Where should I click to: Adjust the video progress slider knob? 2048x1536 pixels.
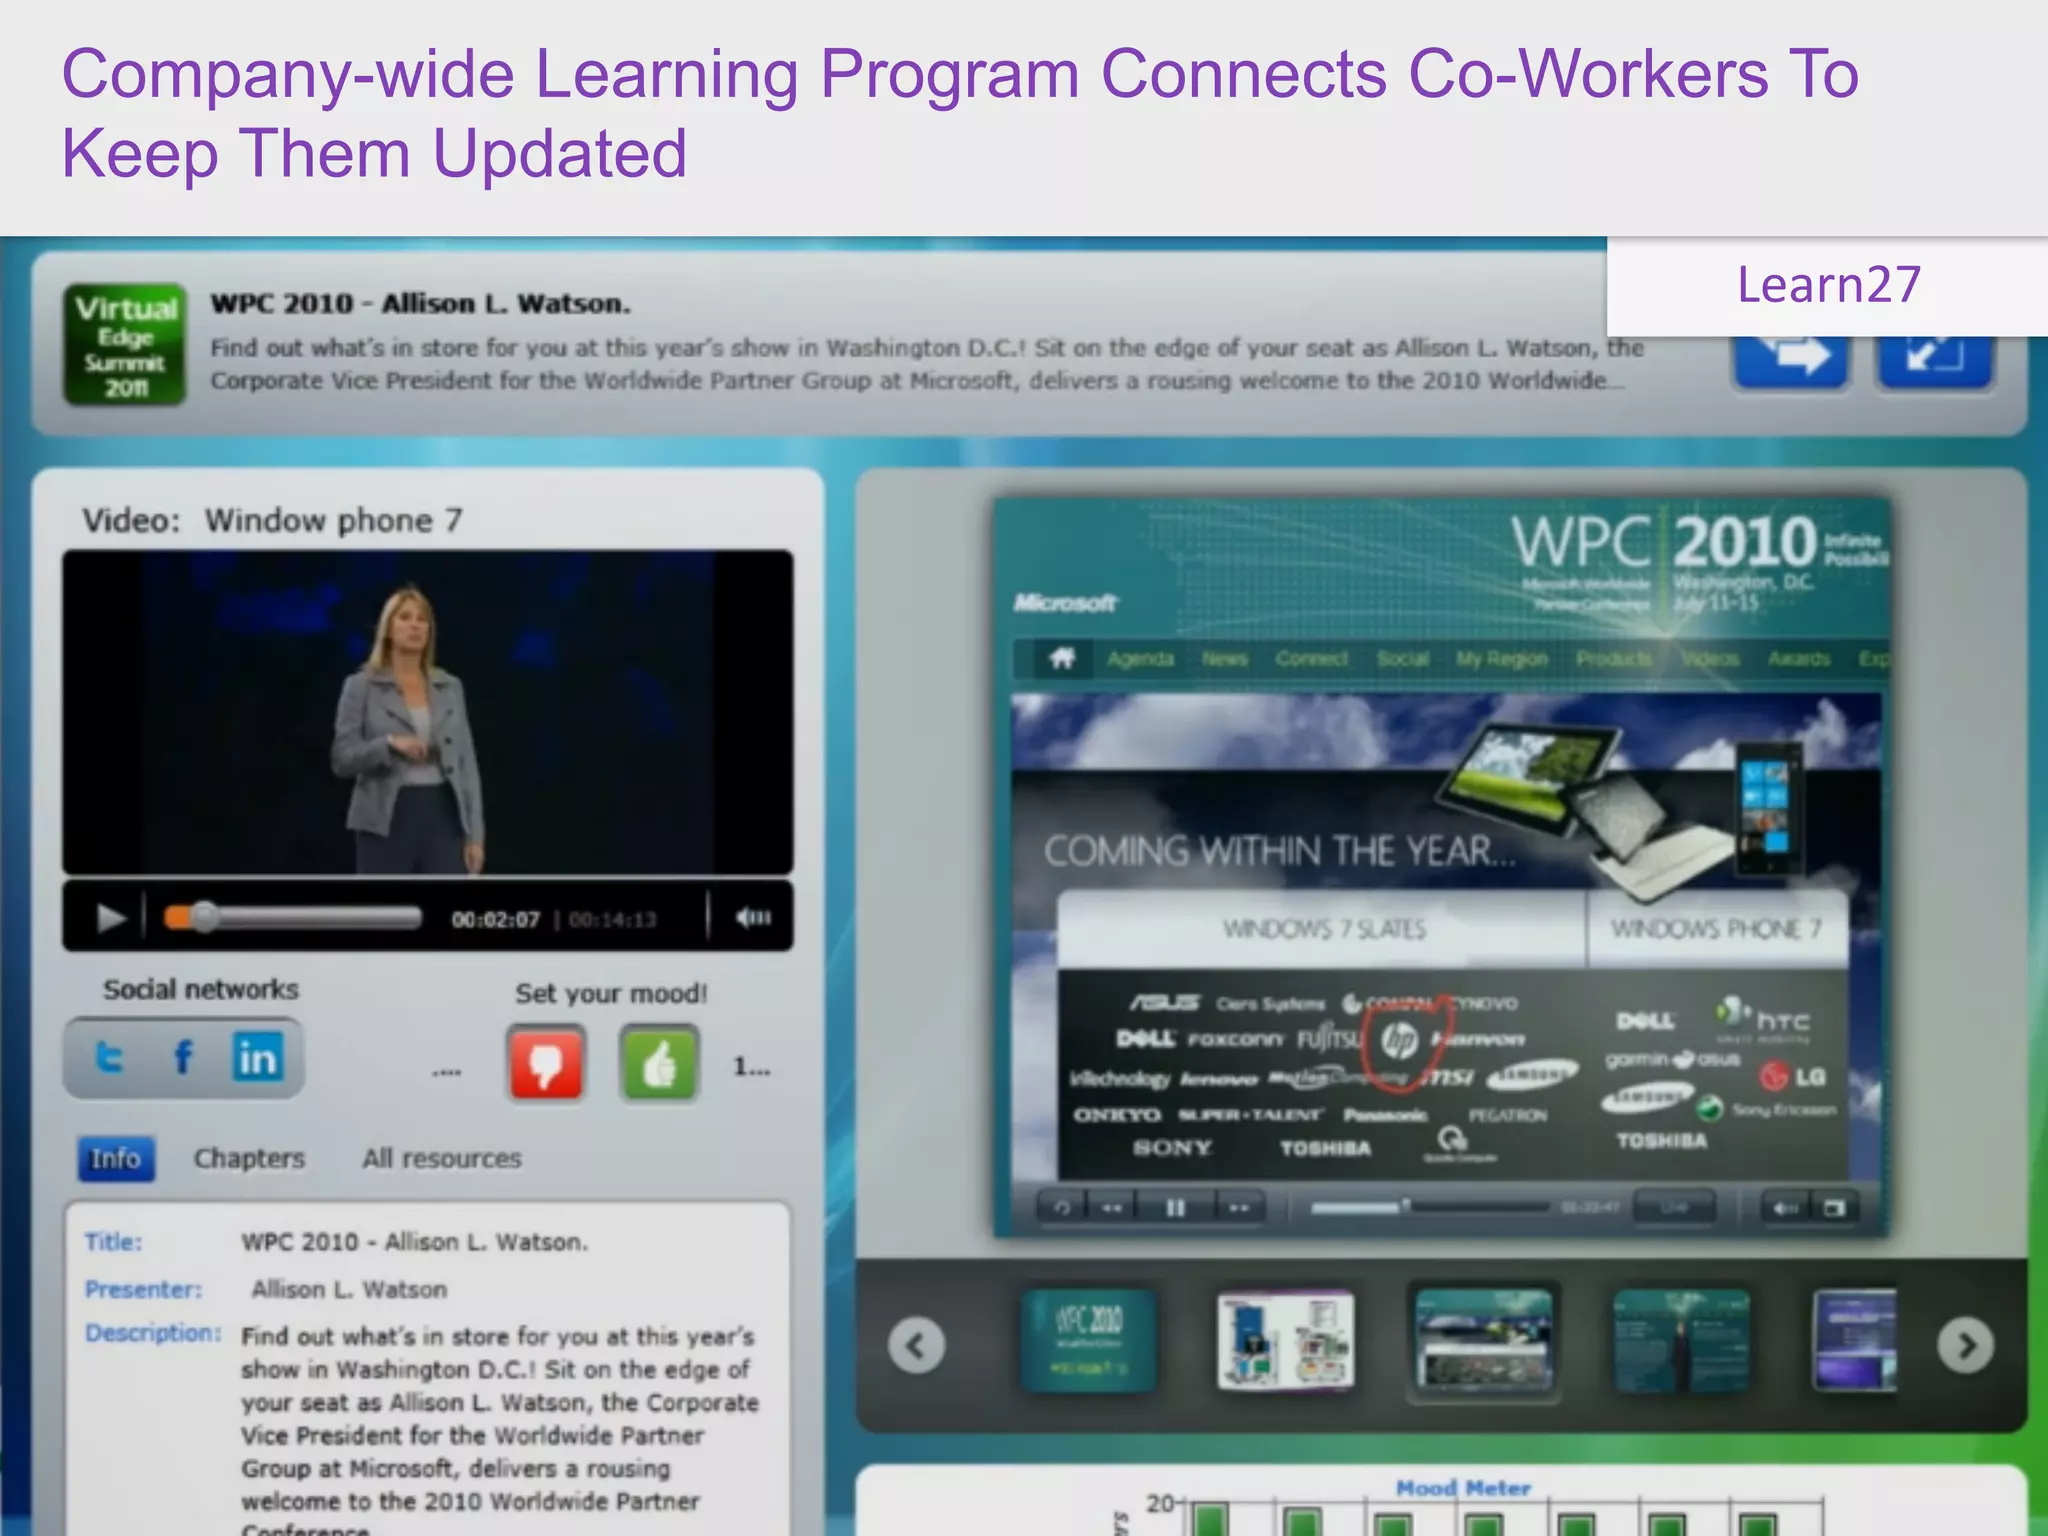pyautogui.click(x=204, y=917)
